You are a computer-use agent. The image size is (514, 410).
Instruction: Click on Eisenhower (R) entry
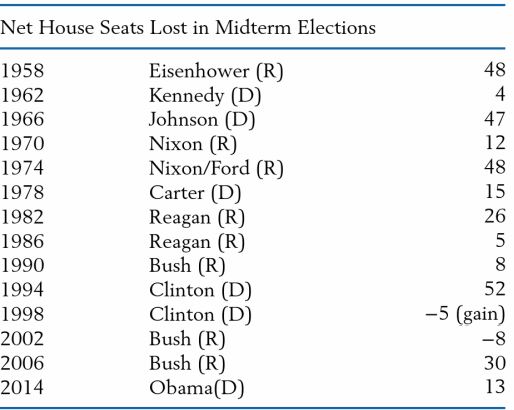click(216, 71)
